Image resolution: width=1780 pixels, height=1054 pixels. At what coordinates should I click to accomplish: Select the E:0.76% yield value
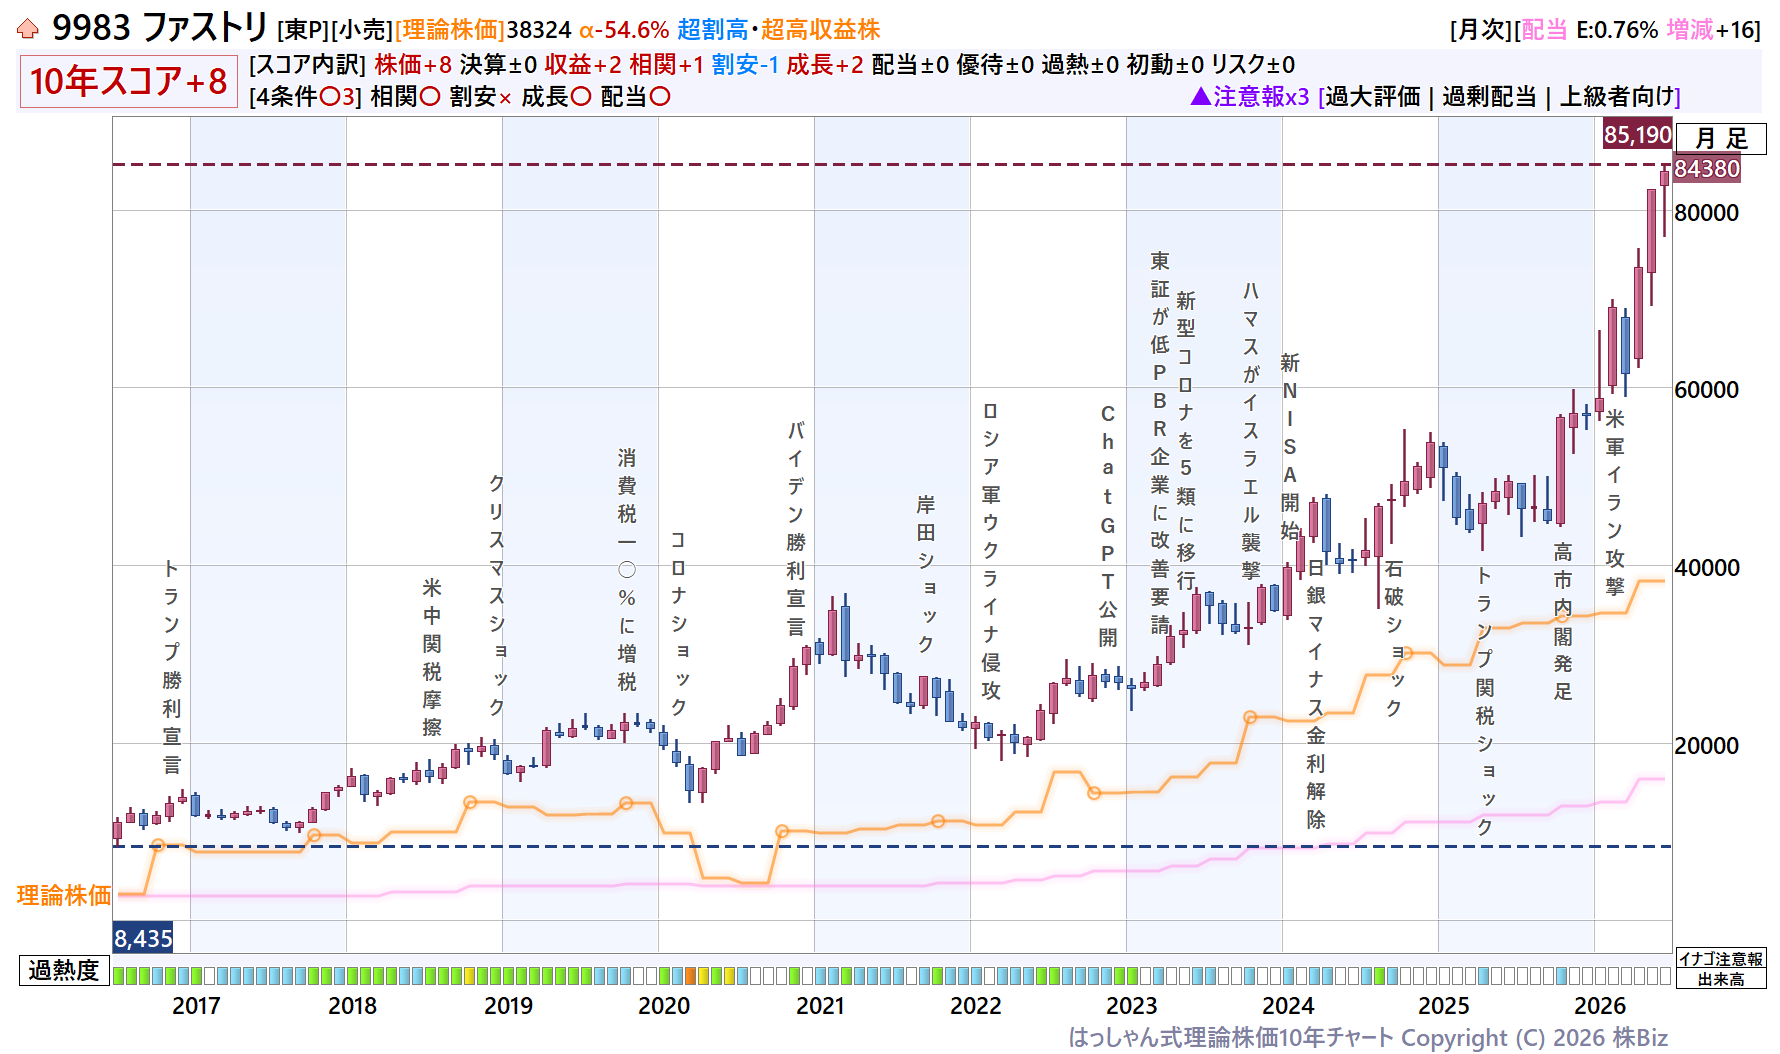1617,30
